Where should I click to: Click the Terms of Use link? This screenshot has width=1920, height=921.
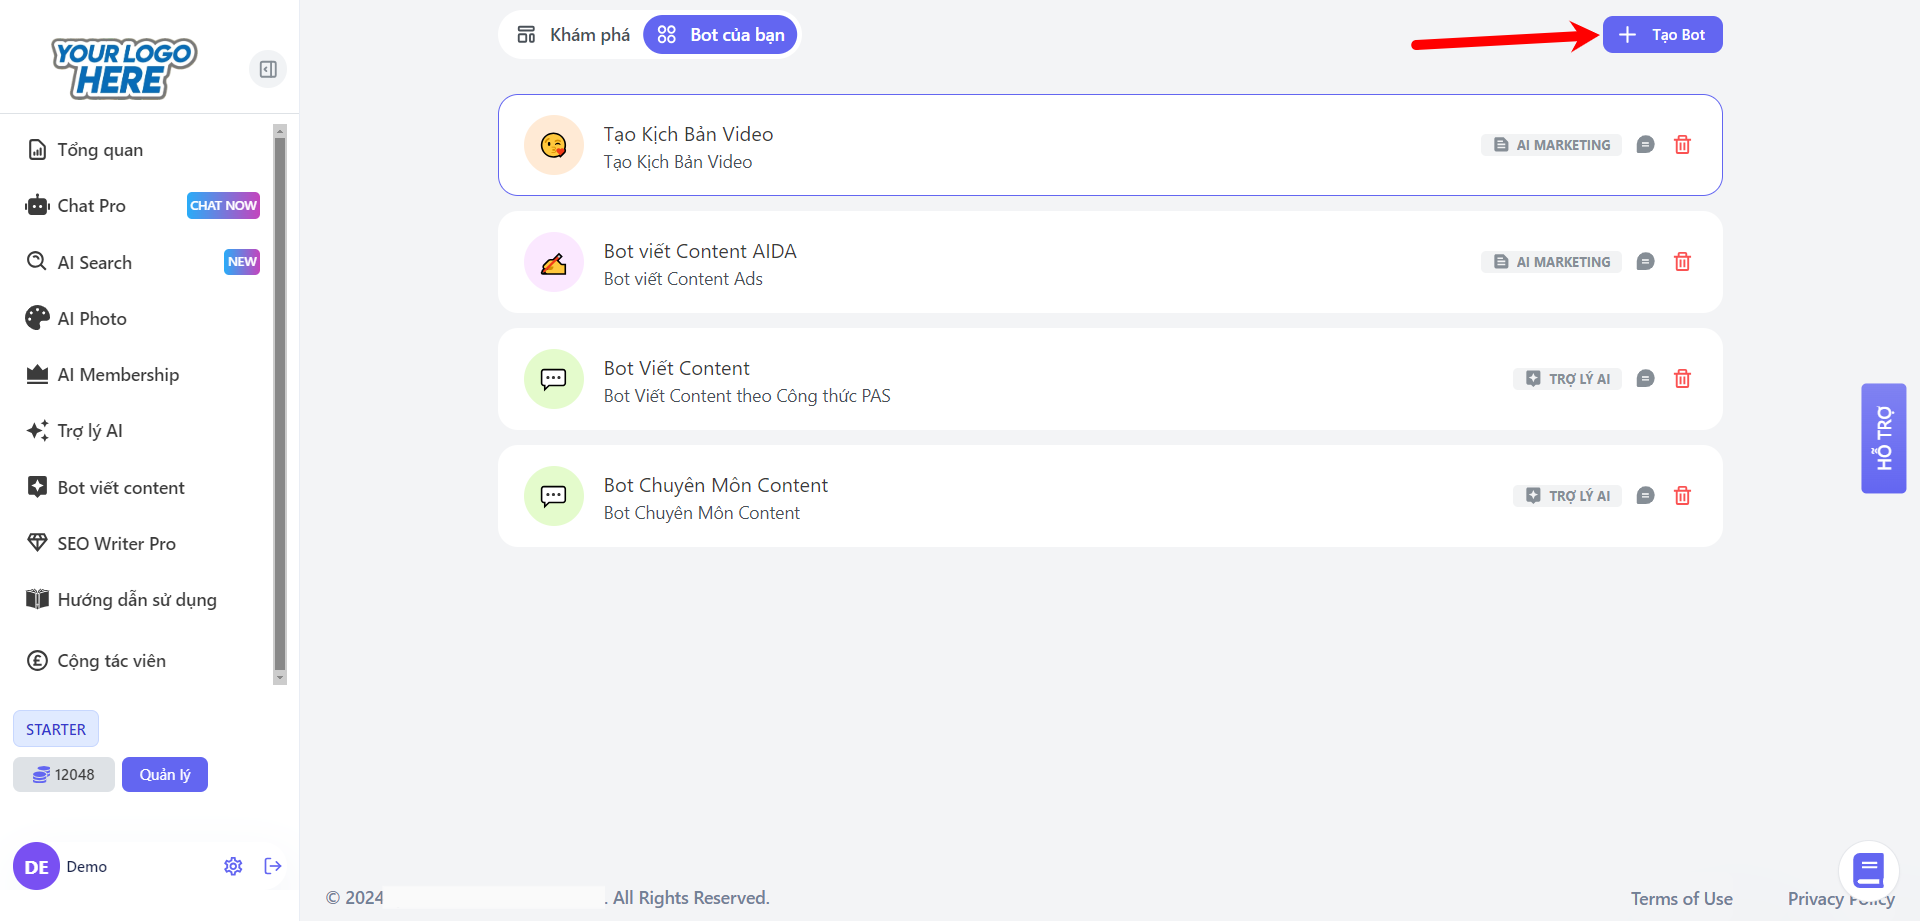point(1681,898)
